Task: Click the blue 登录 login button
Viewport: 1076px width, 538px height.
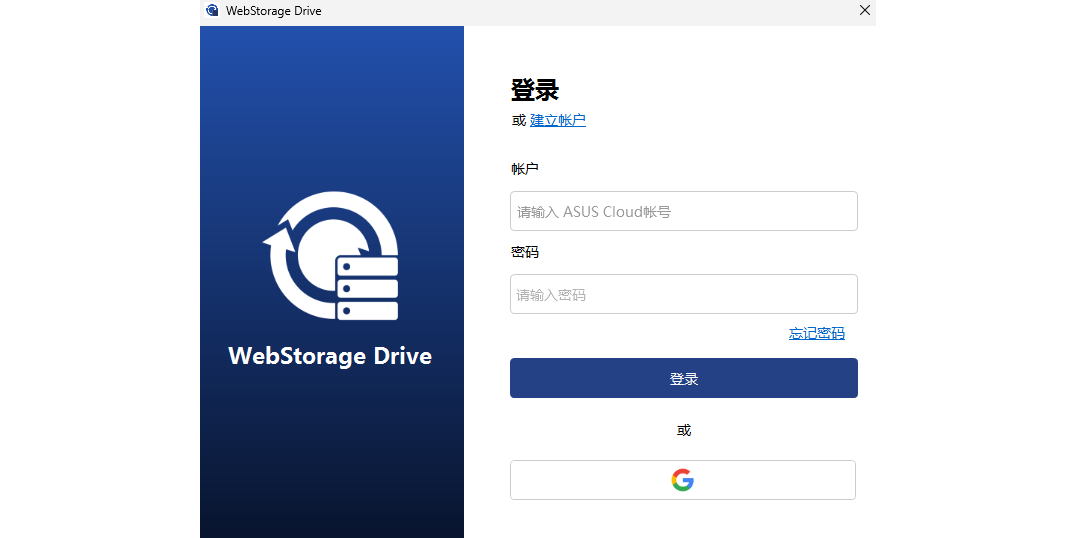Action: [x=683, y=378]
